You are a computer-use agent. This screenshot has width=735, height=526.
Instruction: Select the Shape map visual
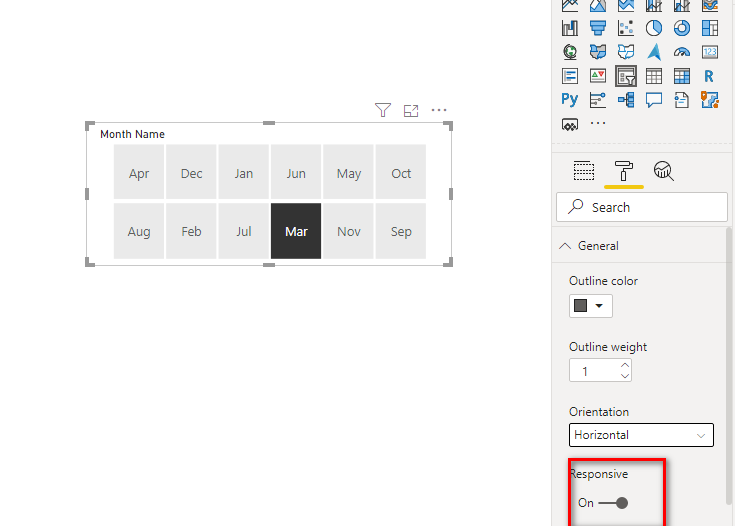click(626, 52)
